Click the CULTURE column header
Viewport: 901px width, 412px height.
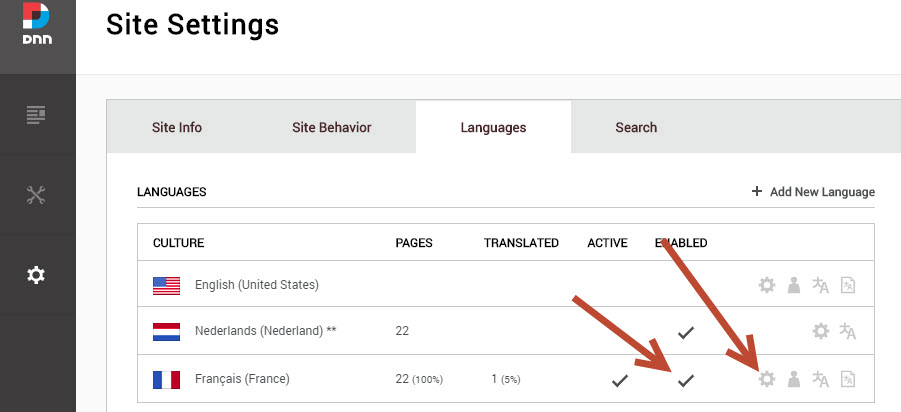point(179,243)
